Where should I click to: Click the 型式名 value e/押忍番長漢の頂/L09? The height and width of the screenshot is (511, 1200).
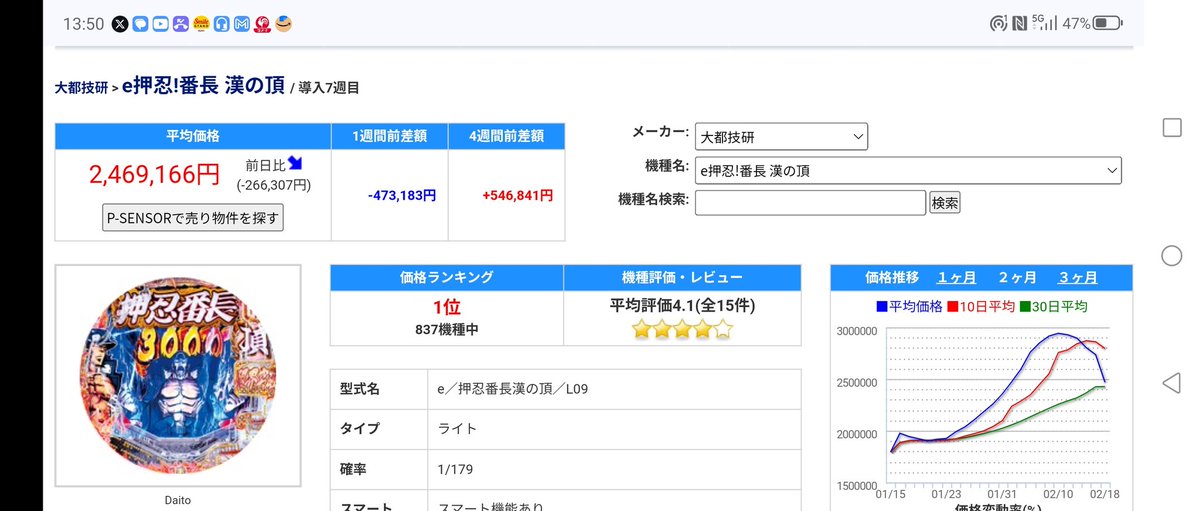point(513,389)
